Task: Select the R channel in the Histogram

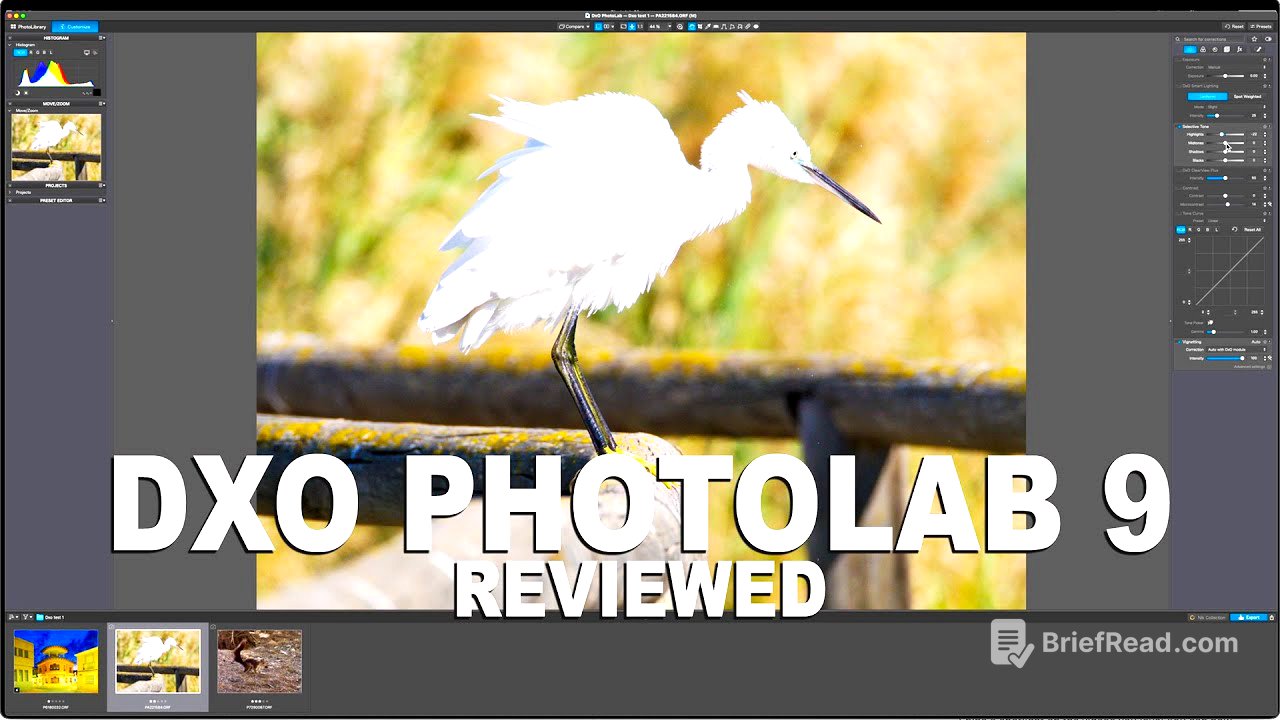Action: pos(31,52)
